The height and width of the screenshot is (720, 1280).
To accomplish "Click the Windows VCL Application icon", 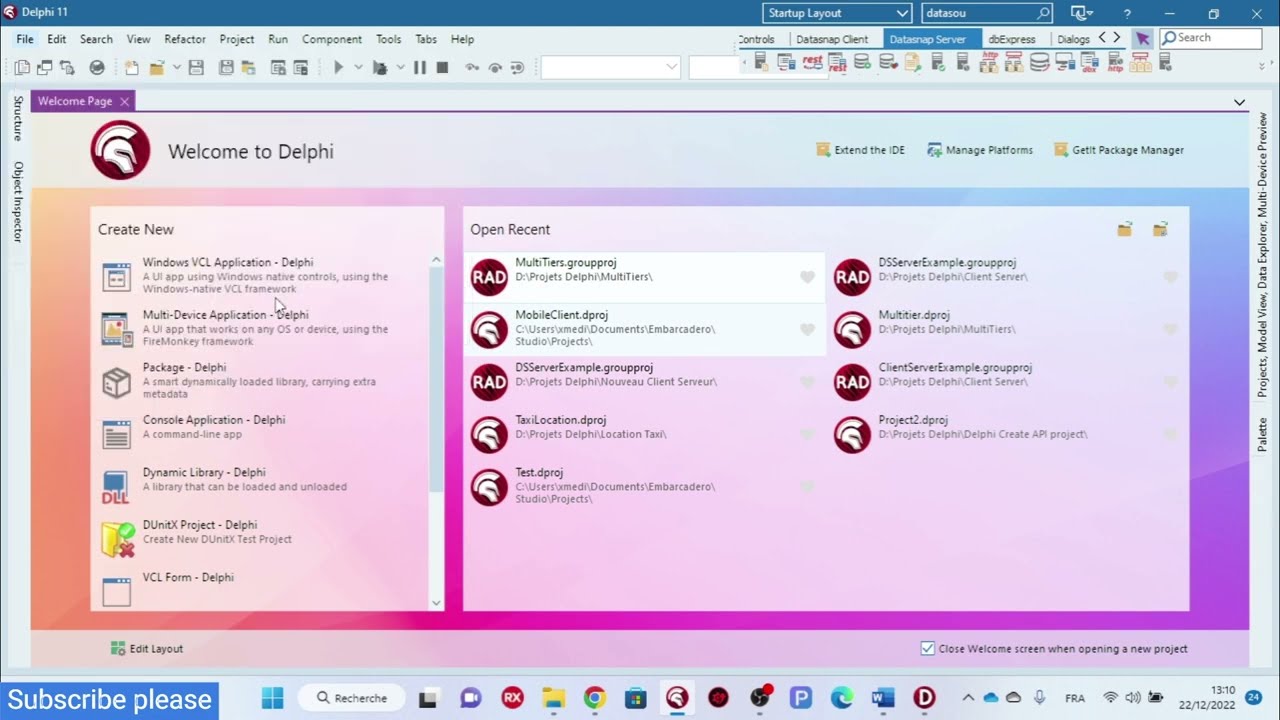I will (x=117, y=277).
